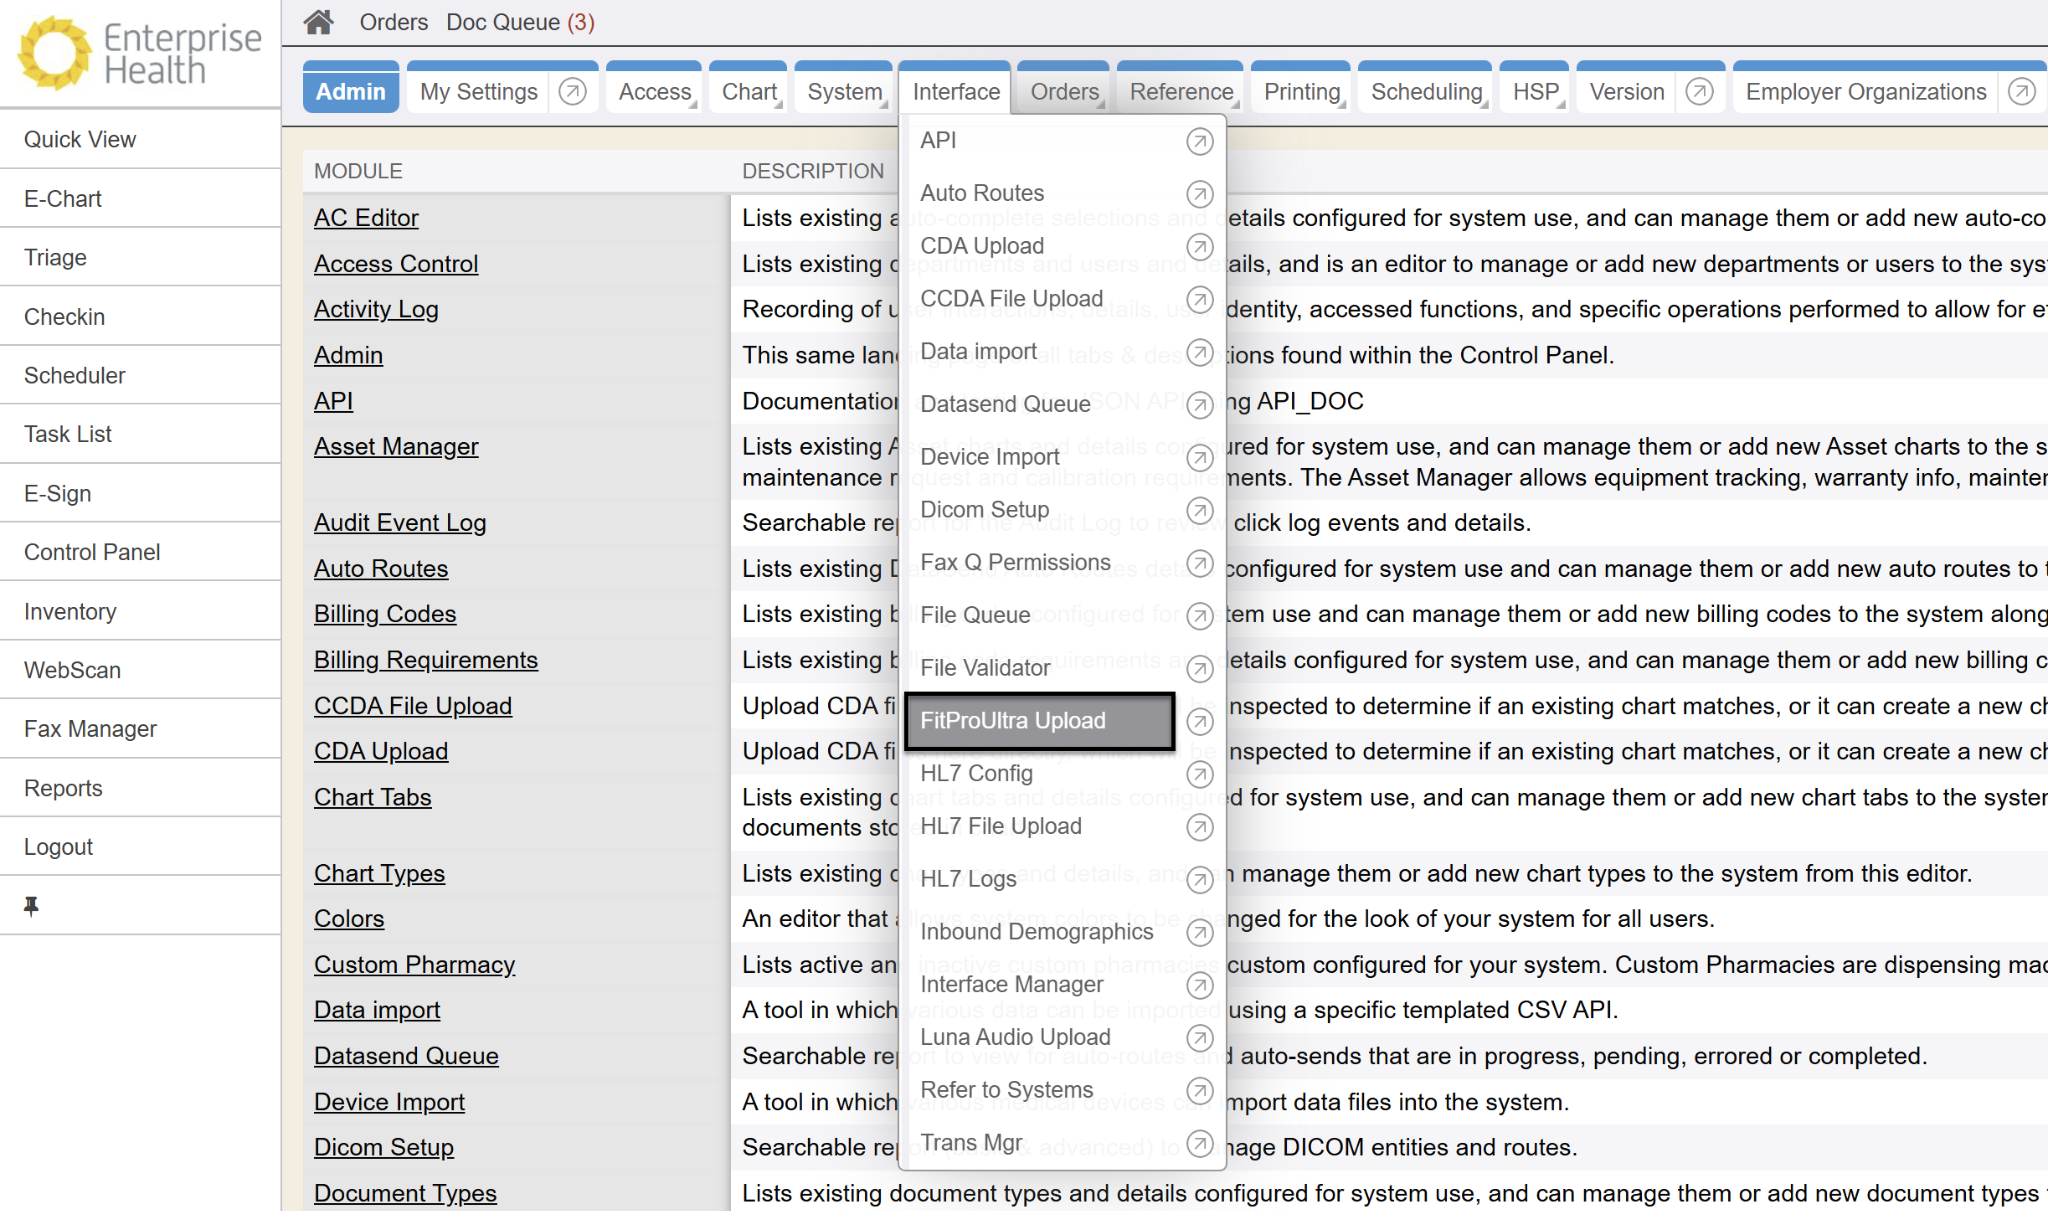Click pop-out icon next to Dicom Setup entry

click(x=1199, y=511)
